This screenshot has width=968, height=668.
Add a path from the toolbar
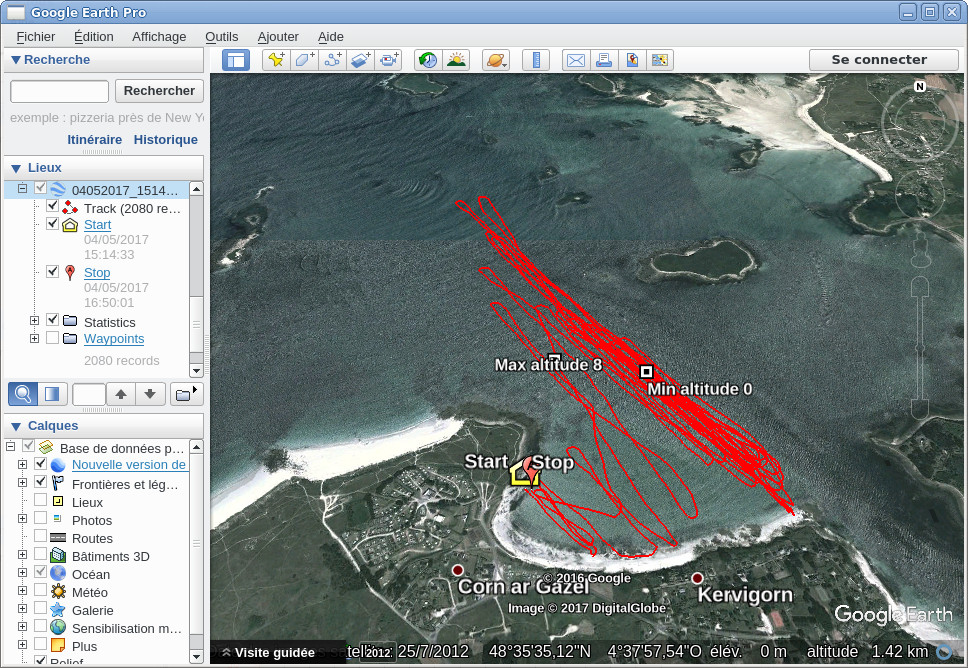333,60
